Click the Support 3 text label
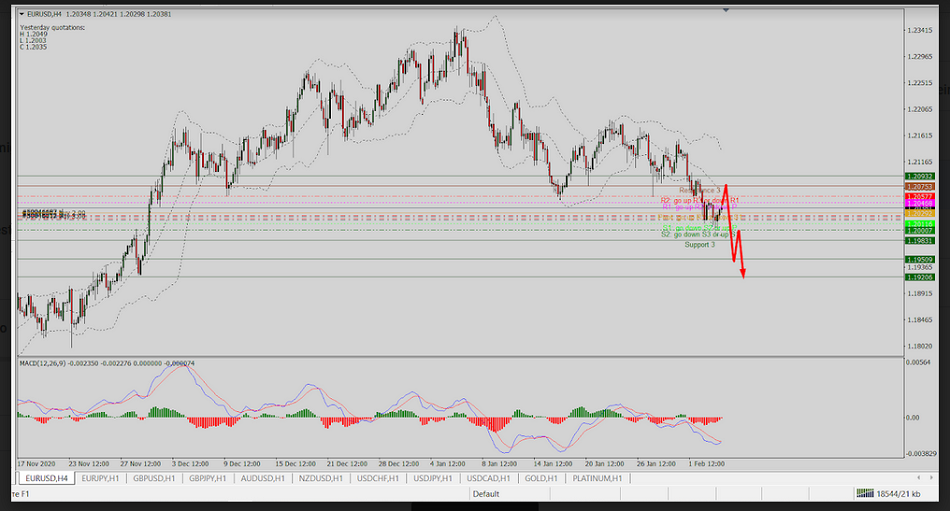This screenshot has height=511, width=950. pyautogui.click(x=700, y=244)
